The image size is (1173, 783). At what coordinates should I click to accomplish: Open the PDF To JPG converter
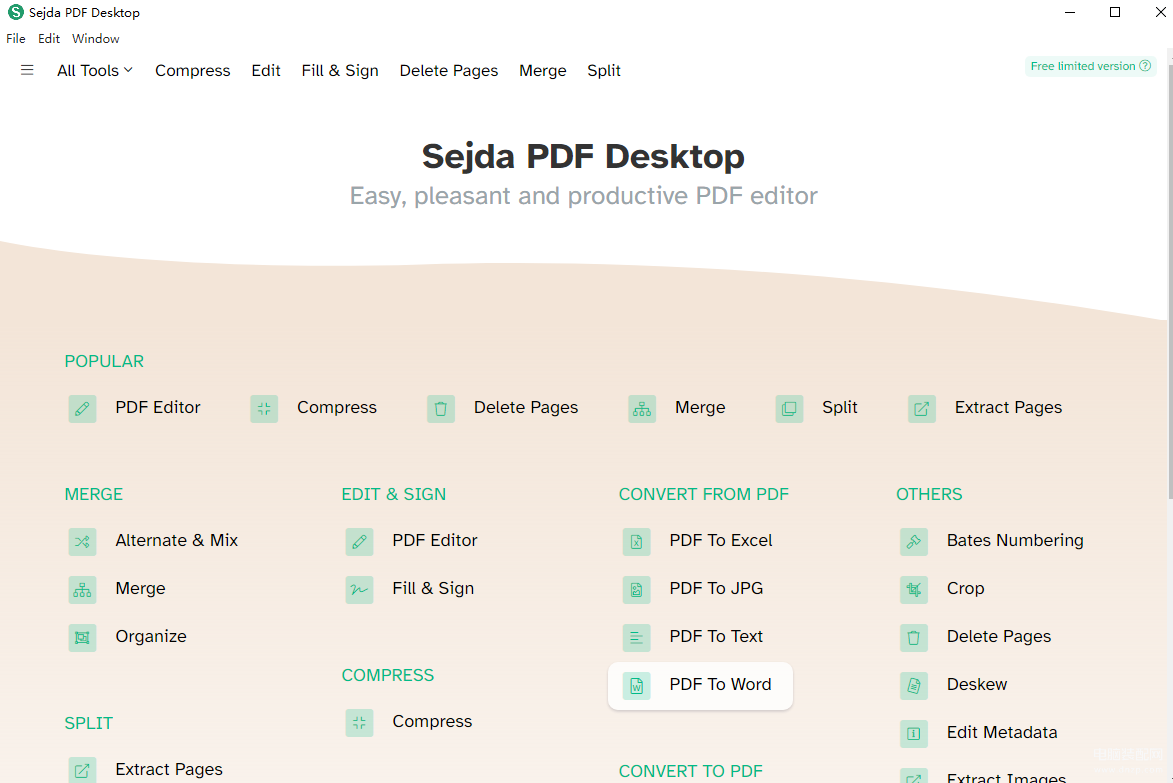click(716, 589)
